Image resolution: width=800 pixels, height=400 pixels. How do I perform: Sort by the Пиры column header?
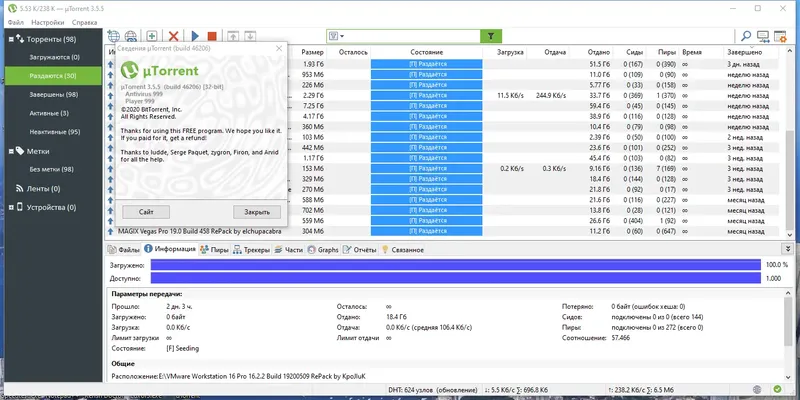(x=667, y=52)
